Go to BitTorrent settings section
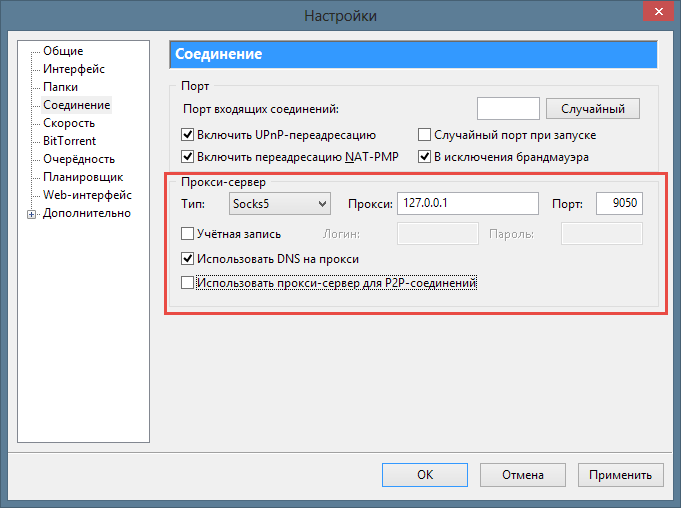Viewport: 681px width, 508px height. pyautogui.click(x=70, y=141)
